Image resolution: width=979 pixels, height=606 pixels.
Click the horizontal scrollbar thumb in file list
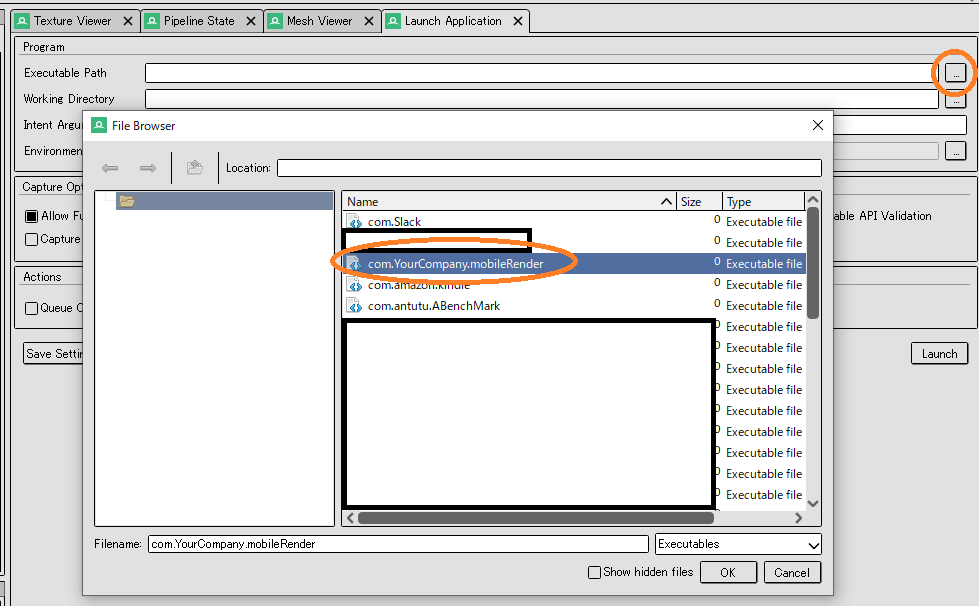click(536, 518)
